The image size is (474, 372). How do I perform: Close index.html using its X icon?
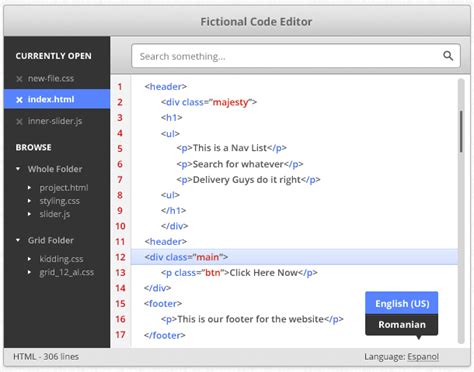point(19,100)
